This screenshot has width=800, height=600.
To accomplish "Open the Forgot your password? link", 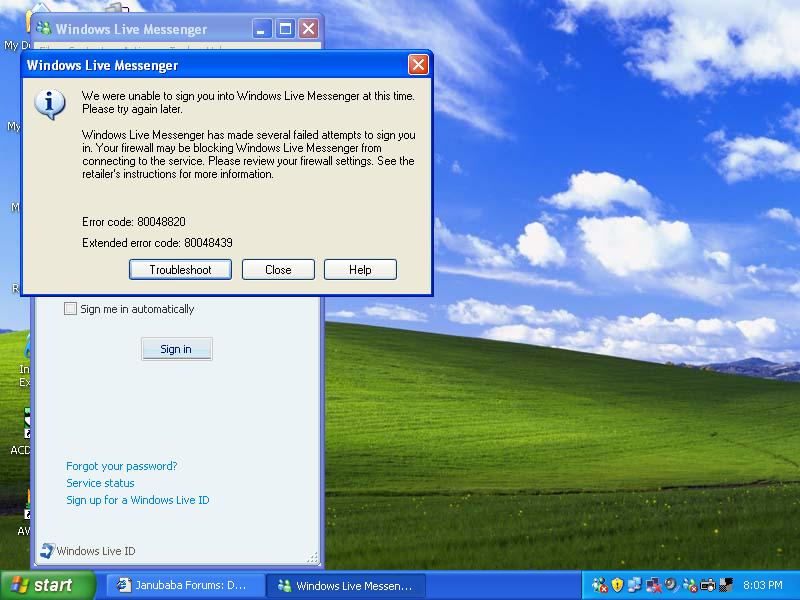I will [x=121, y=466].
